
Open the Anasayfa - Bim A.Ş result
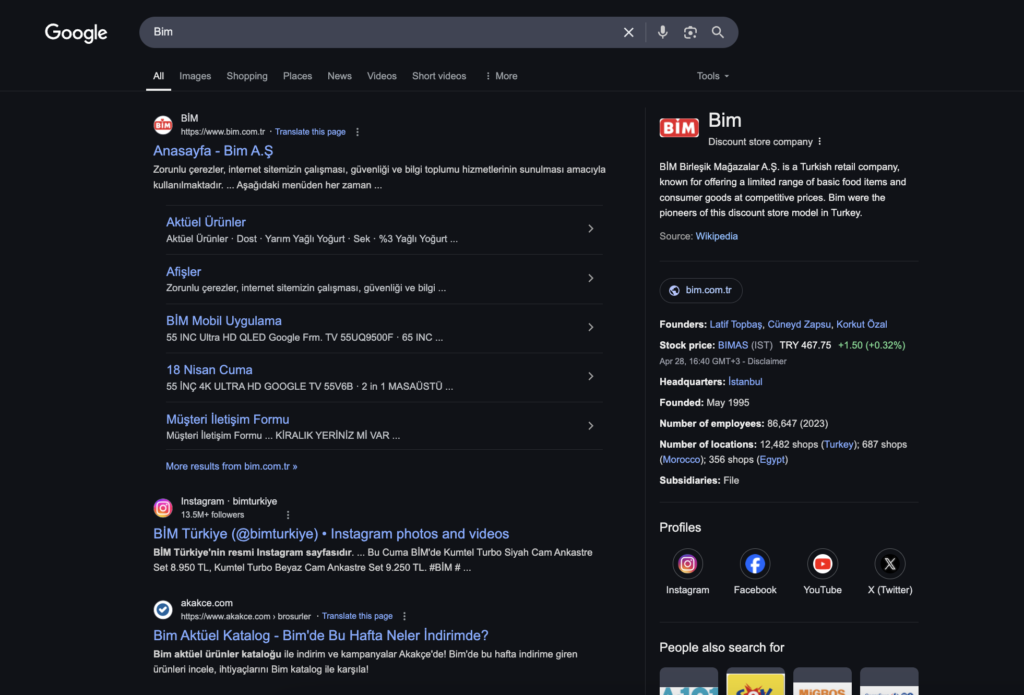[x=213, y=151]
